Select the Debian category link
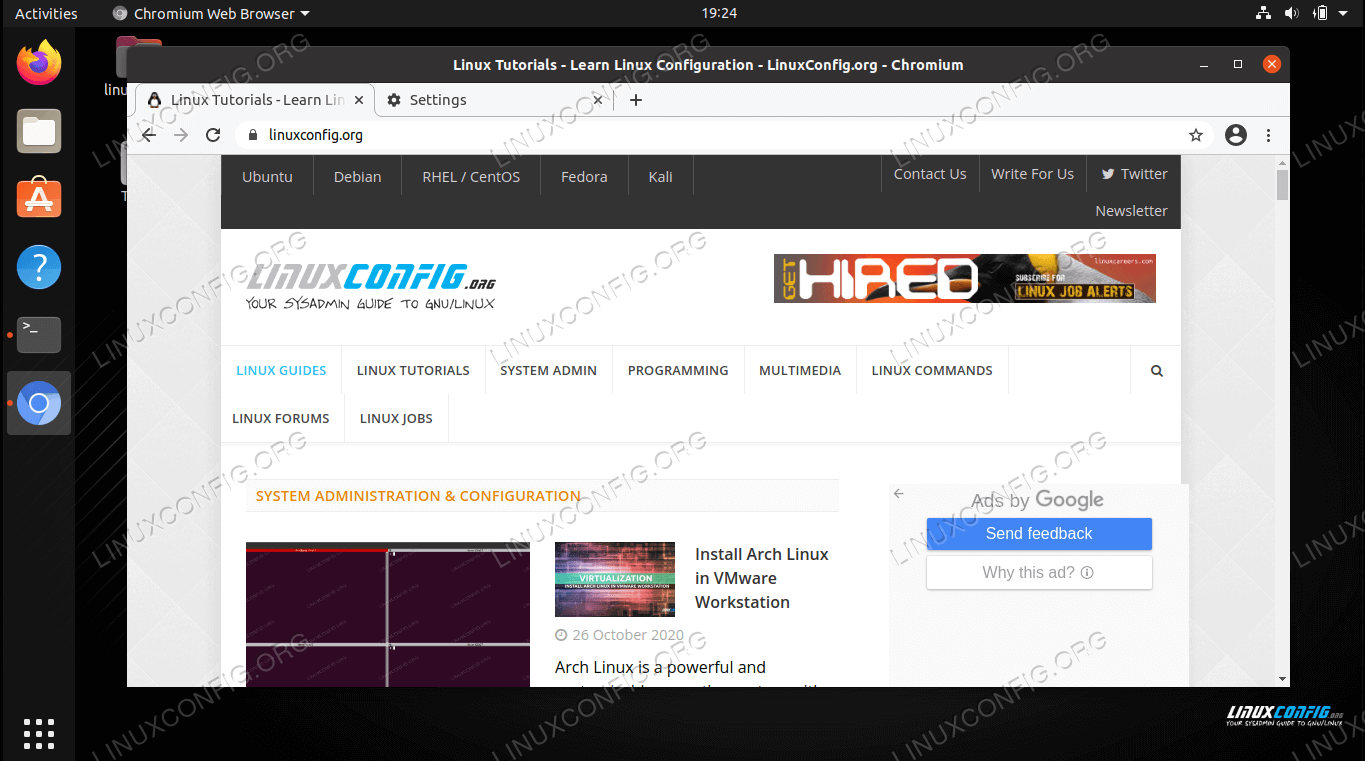 click(x=358, y=177)
